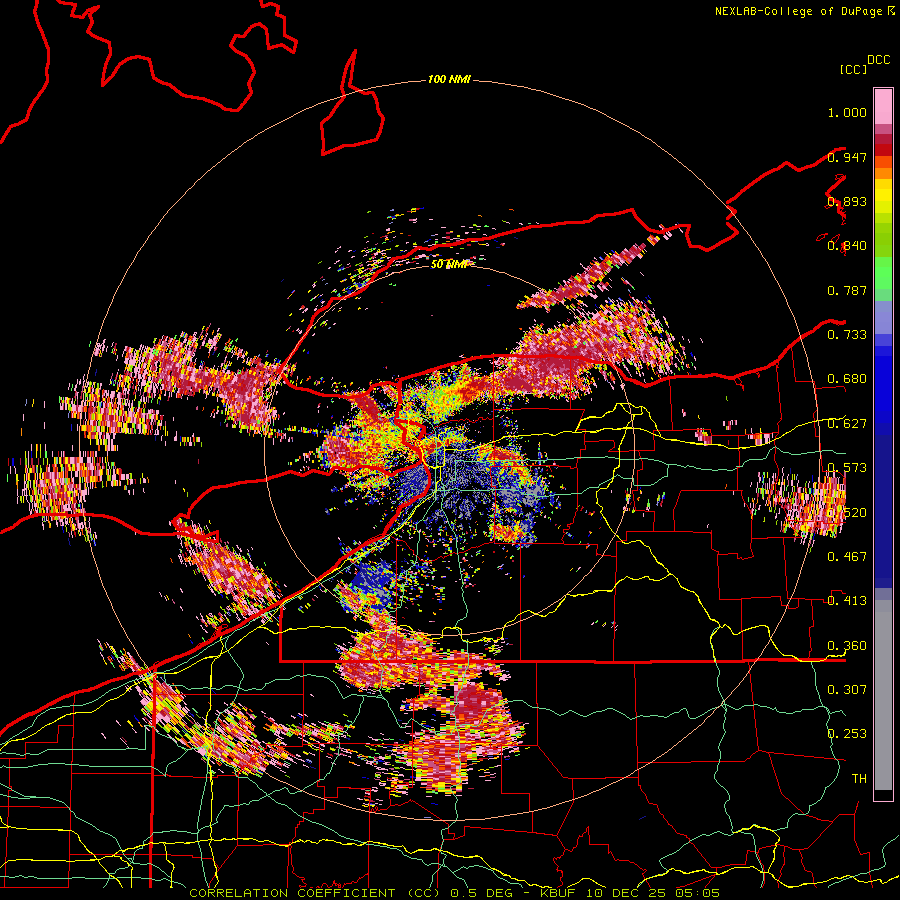This screenshot has height=900, width=900.
Task: Select the 0.307 legend value
Action: coord(847,689)
